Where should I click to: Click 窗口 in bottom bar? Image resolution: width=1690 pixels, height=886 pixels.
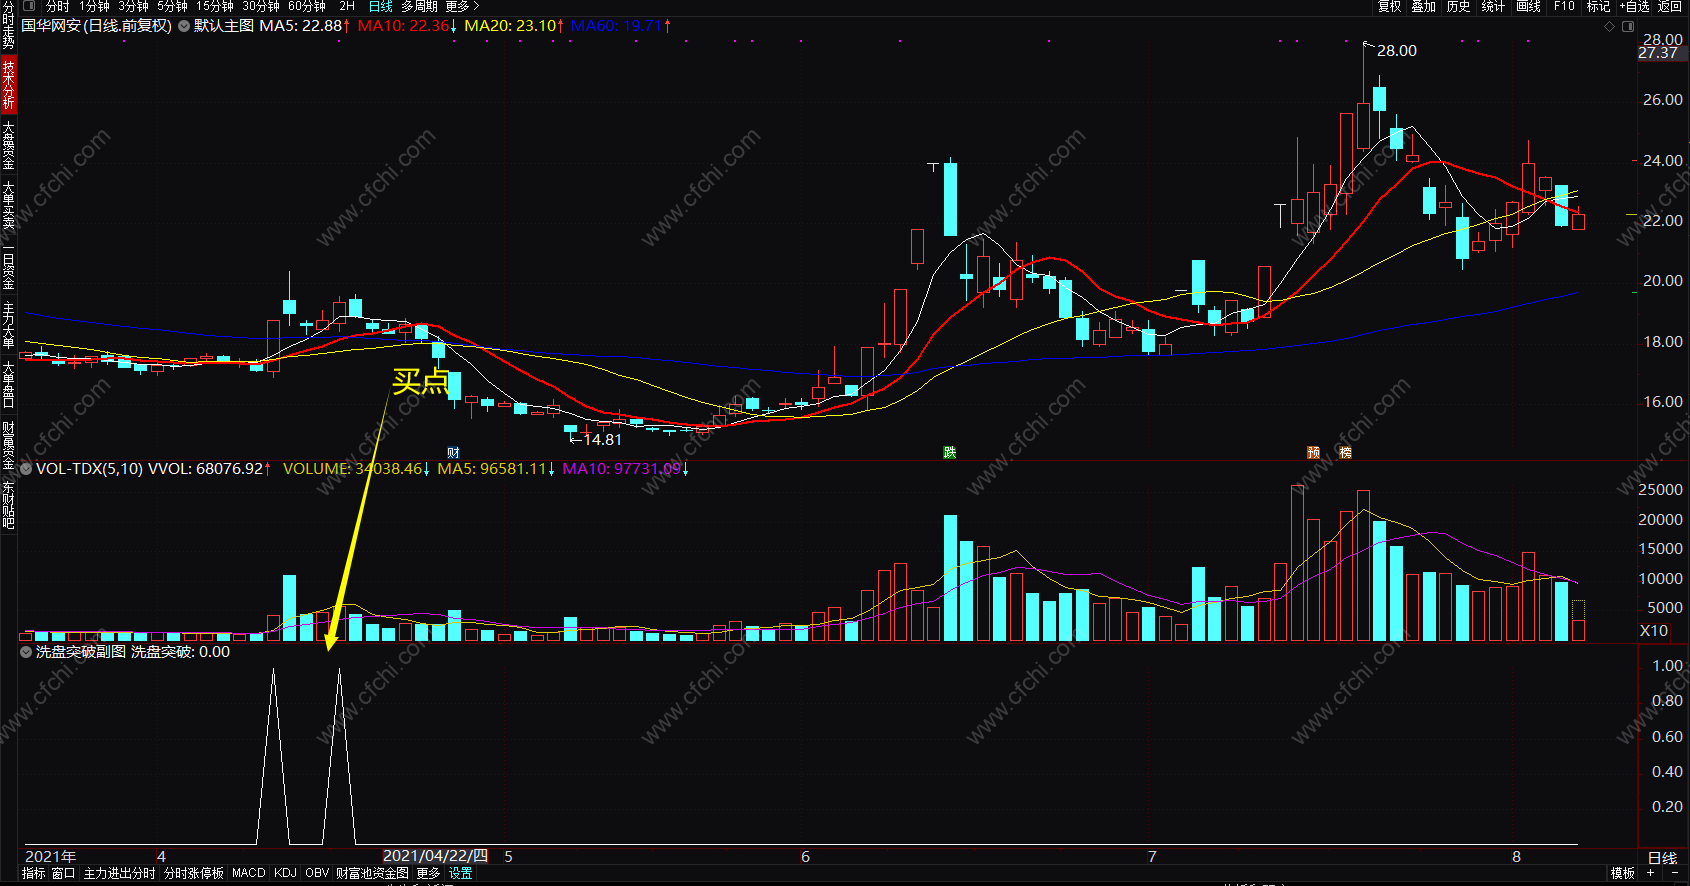[x=63, y=873]
